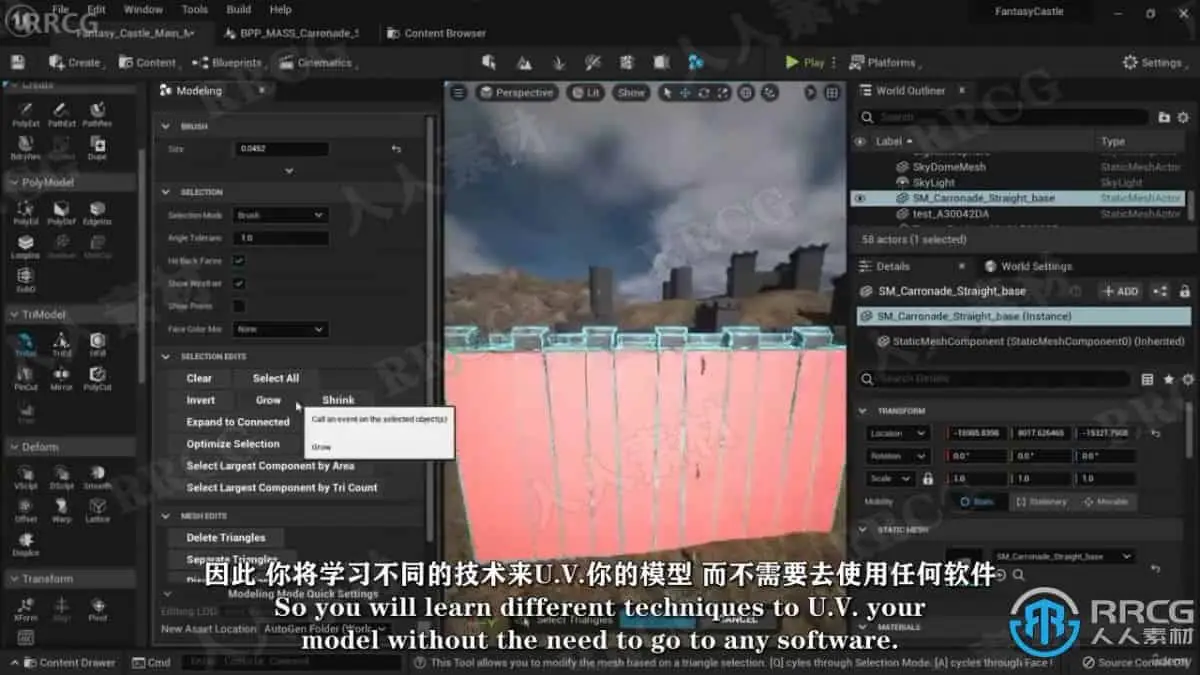Switch to BPP_MASS_Carronade tab
This screenshot has width=1200, height=675.
click(290, 33)
